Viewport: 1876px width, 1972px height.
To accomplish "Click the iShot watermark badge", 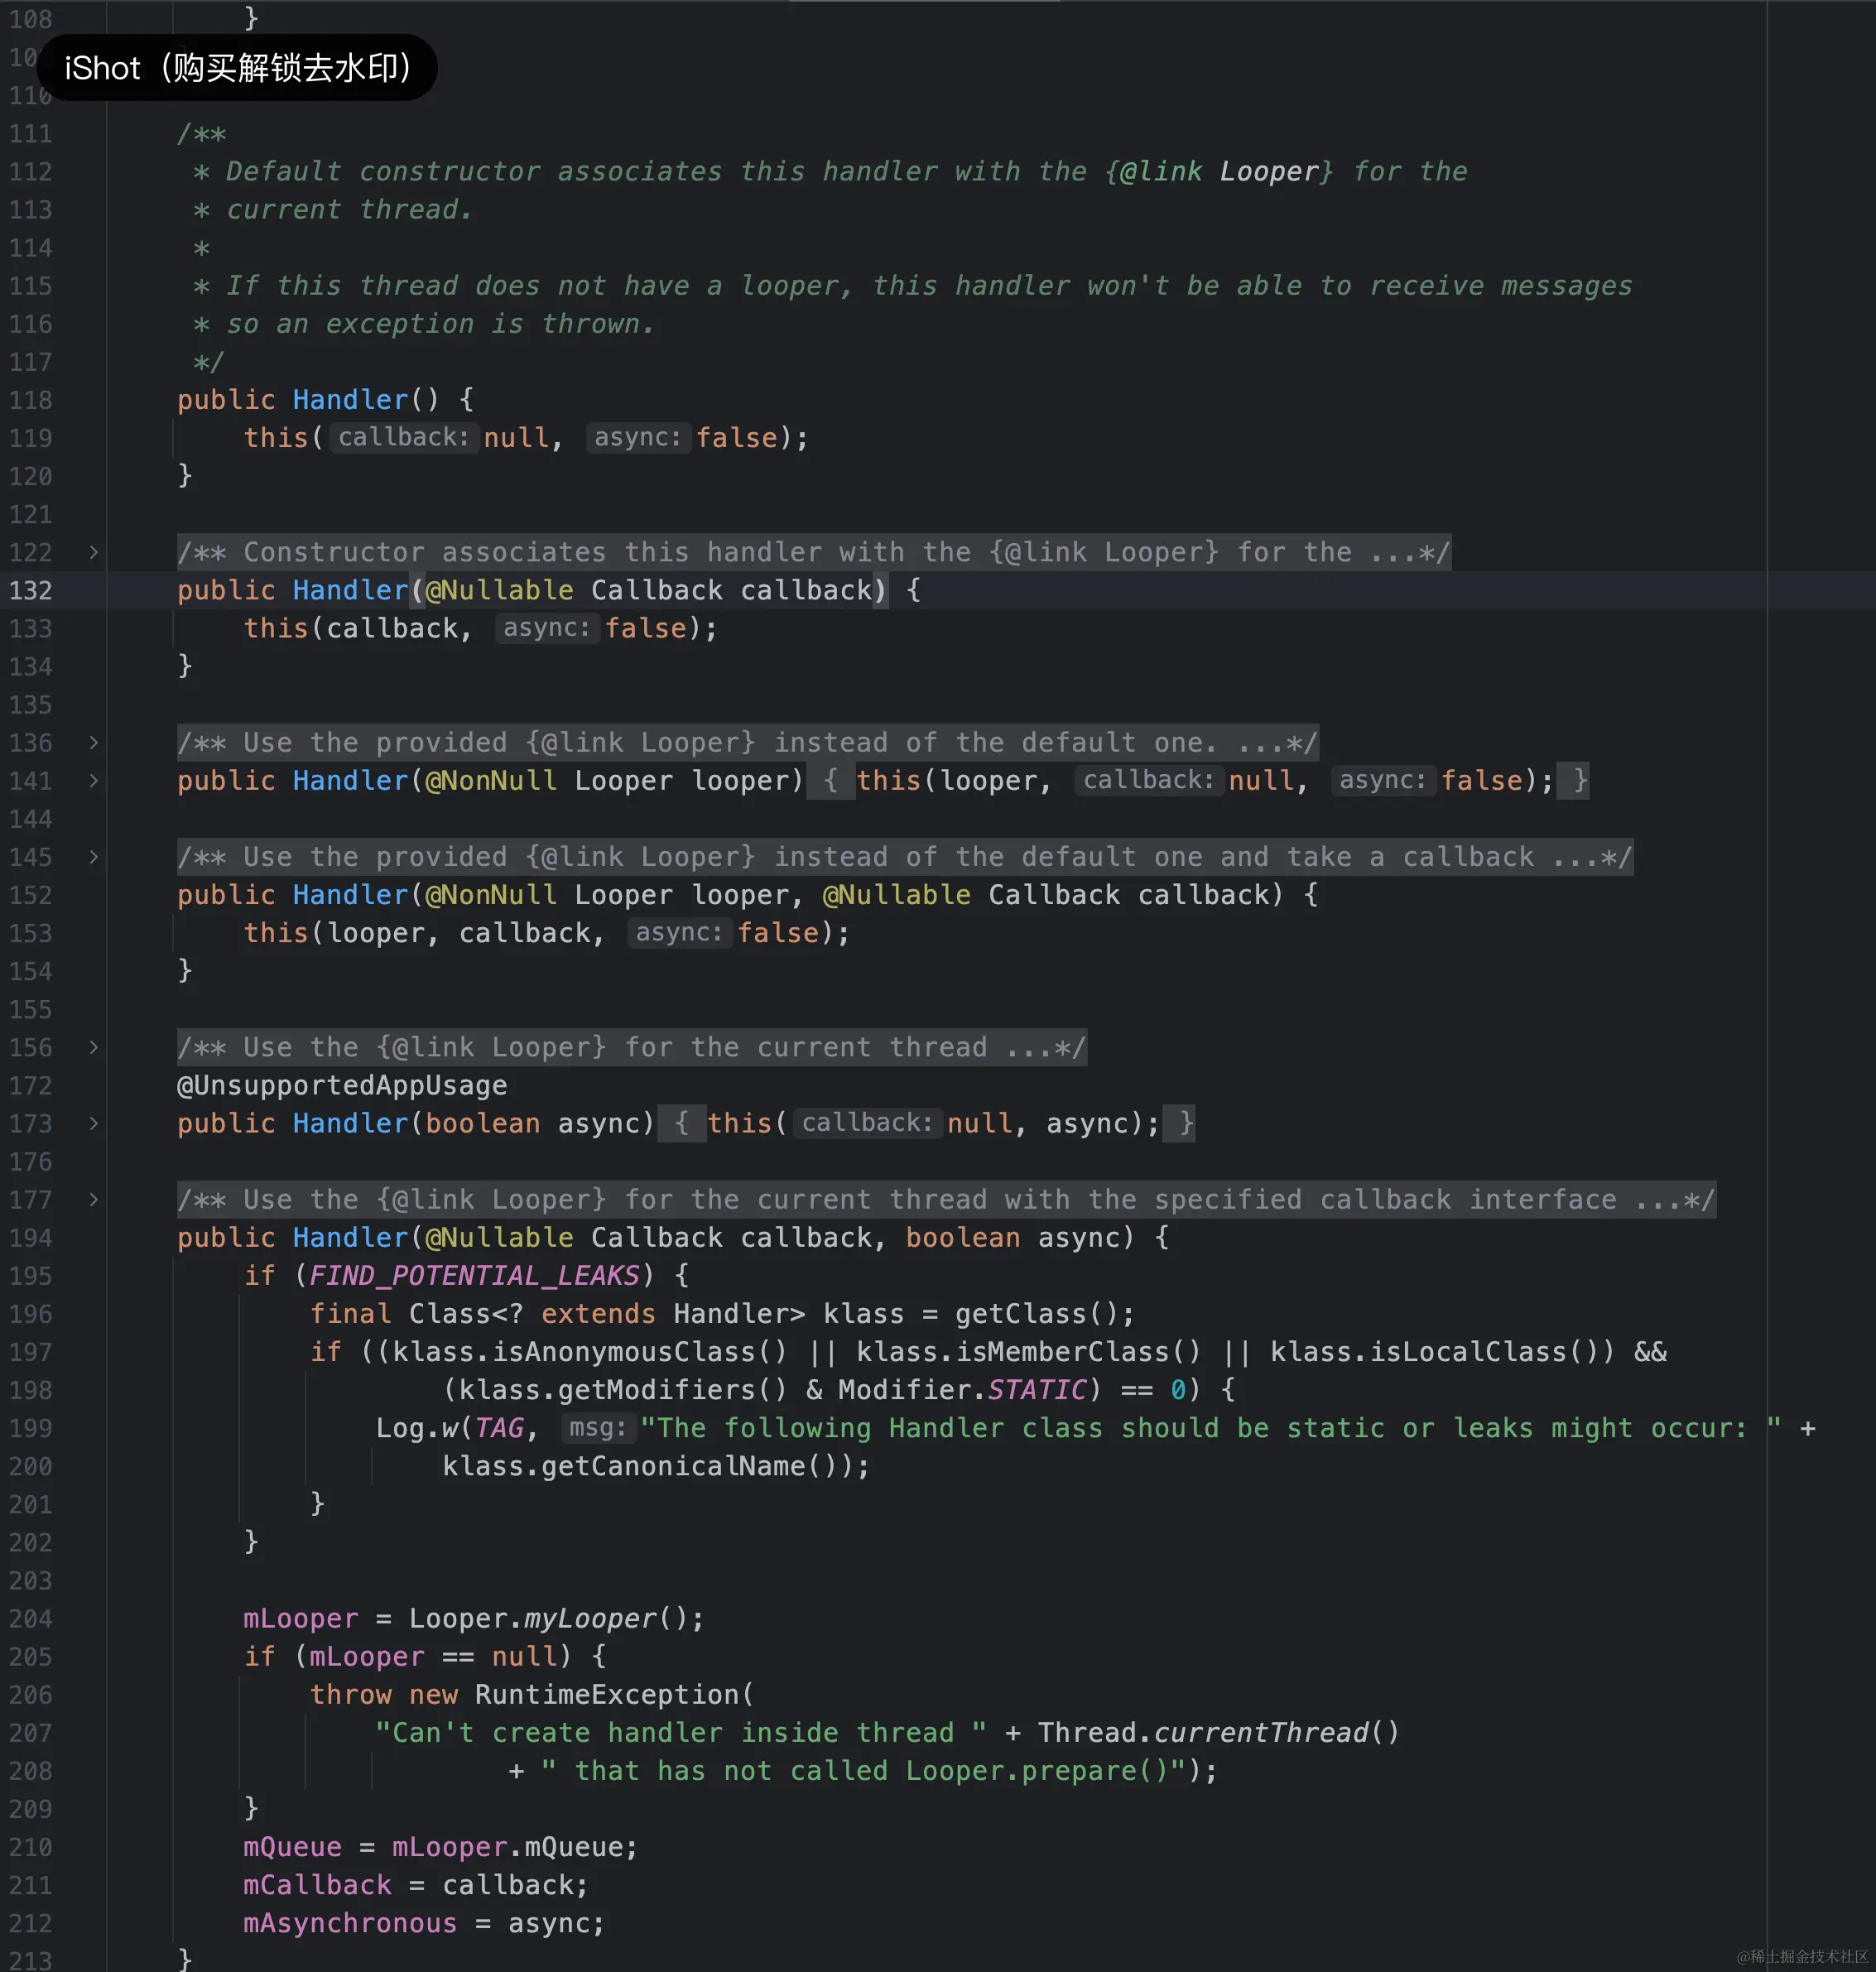I will tap(237, 68).
